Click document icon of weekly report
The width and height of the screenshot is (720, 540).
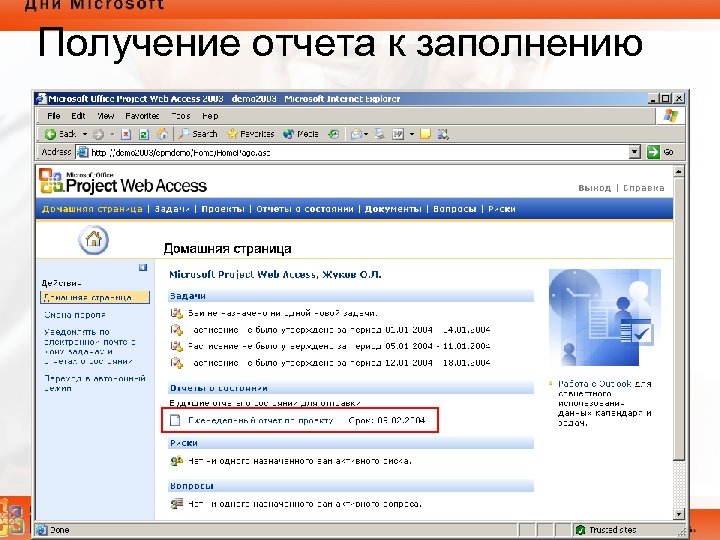(175, 420)
